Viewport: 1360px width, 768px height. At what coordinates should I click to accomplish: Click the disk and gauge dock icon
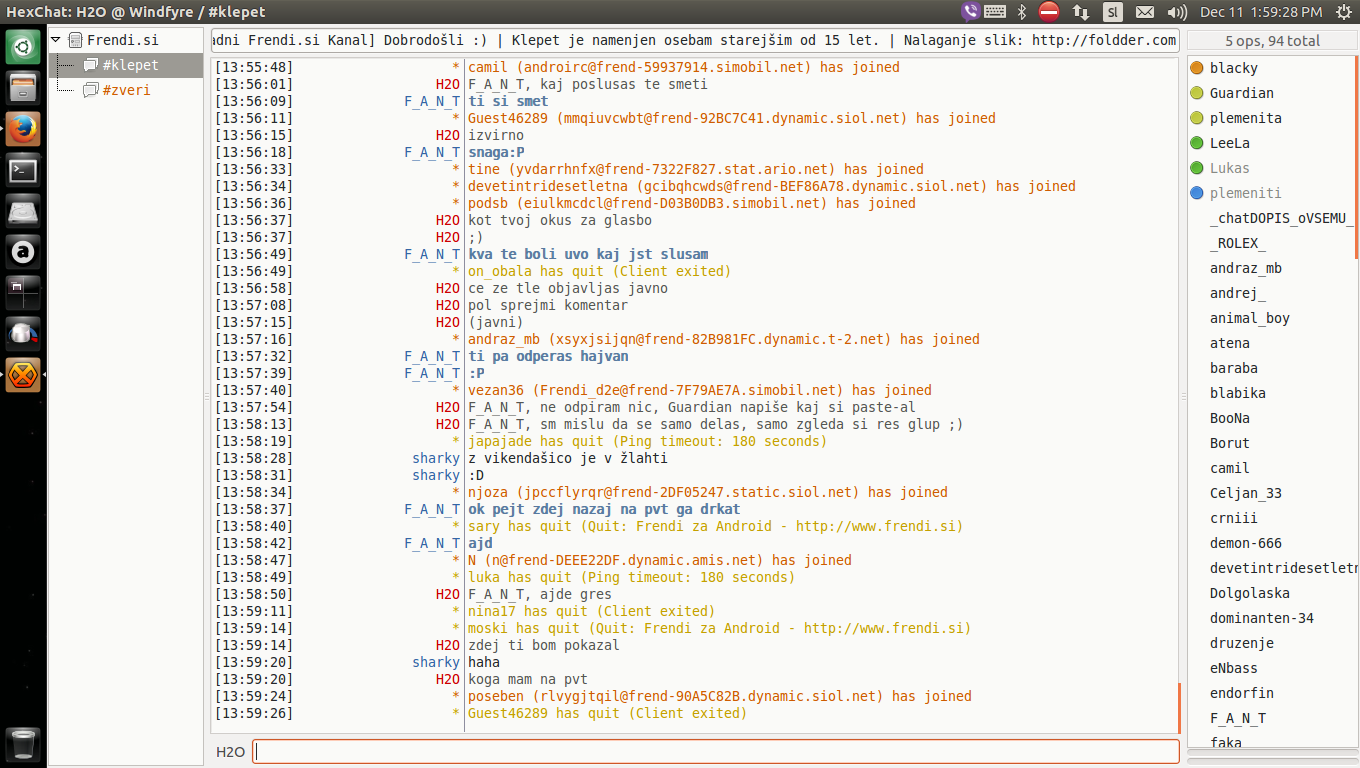[x=24, y=334]
